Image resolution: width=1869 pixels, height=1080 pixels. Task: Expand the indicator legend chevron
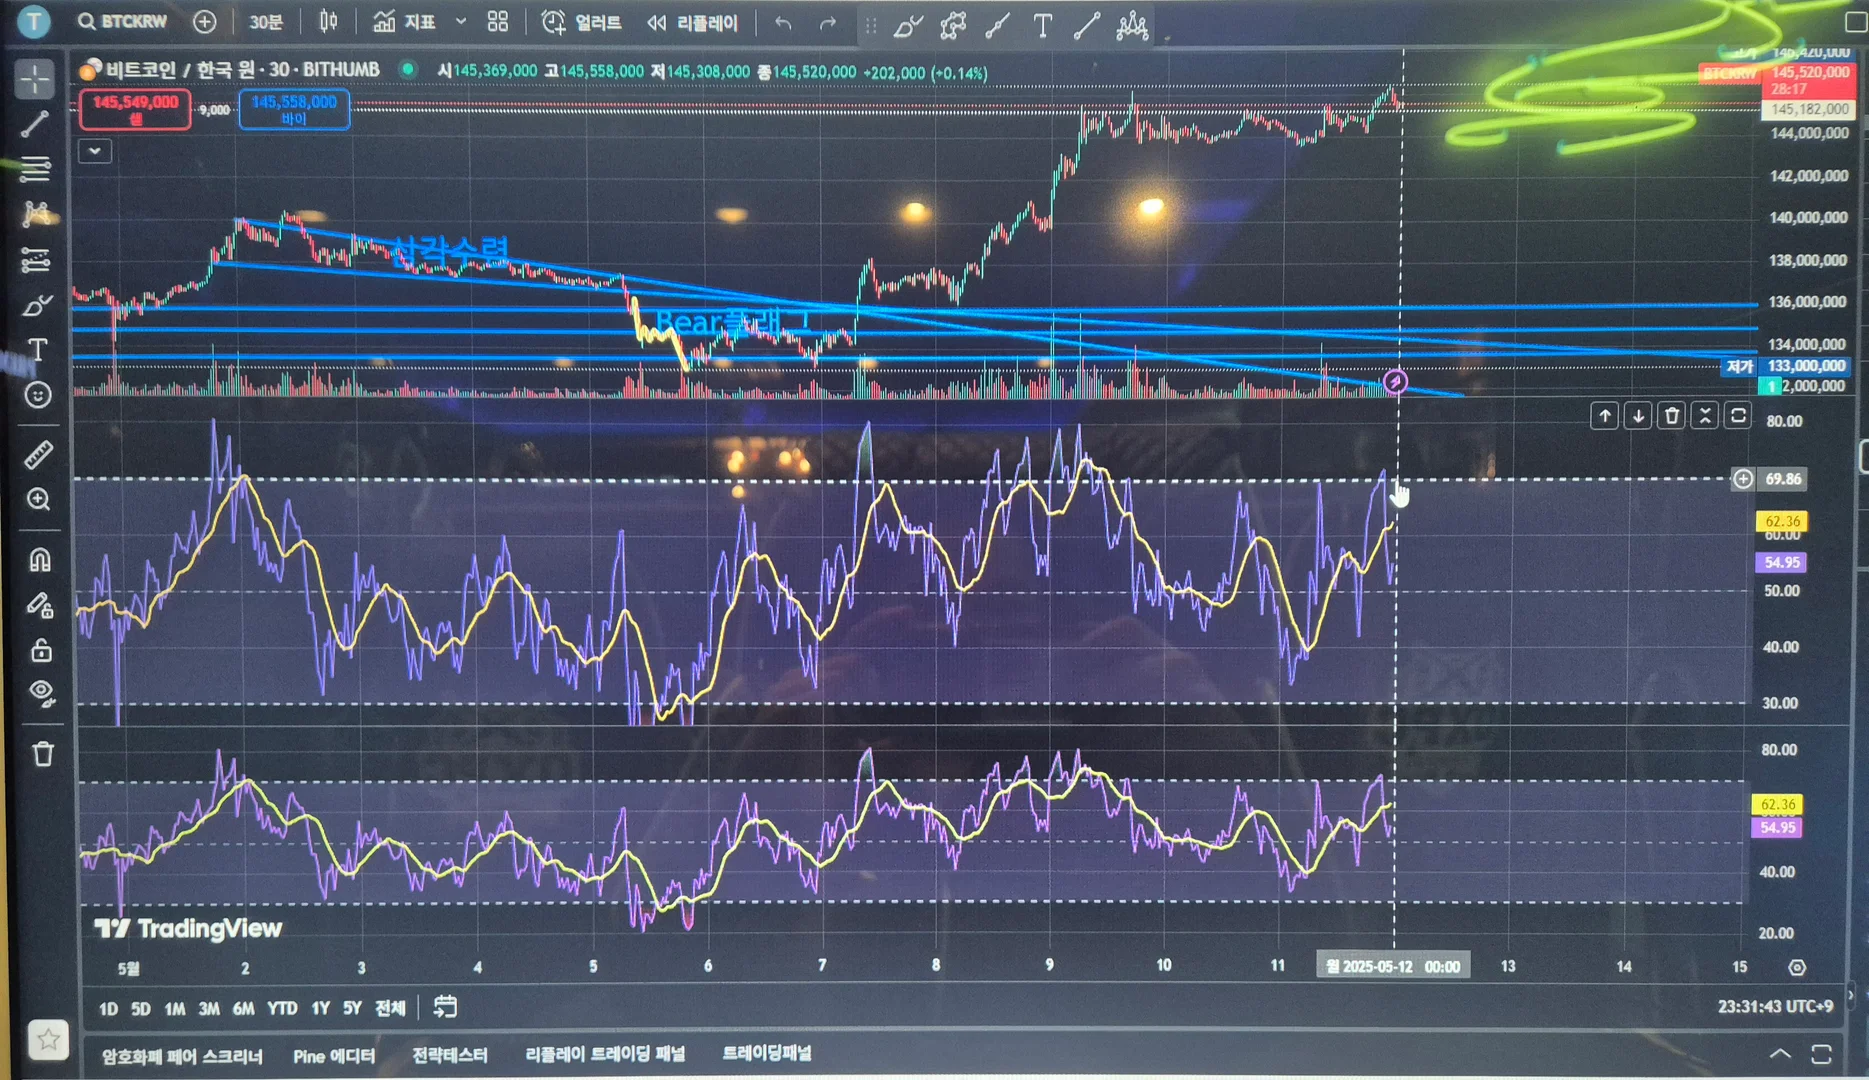95,151
